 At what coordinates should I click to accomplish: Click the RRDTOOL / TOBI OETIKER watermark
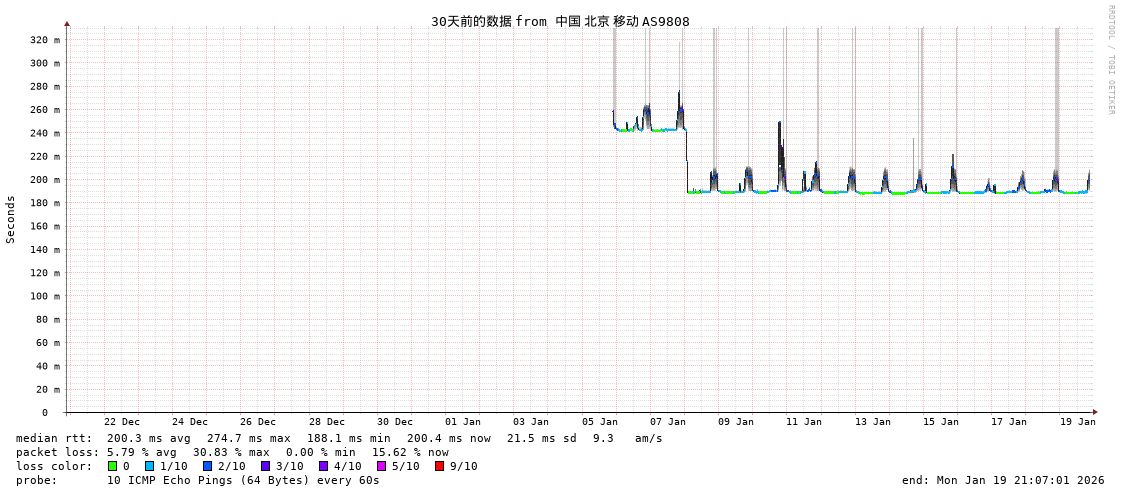coord(1110,60)
